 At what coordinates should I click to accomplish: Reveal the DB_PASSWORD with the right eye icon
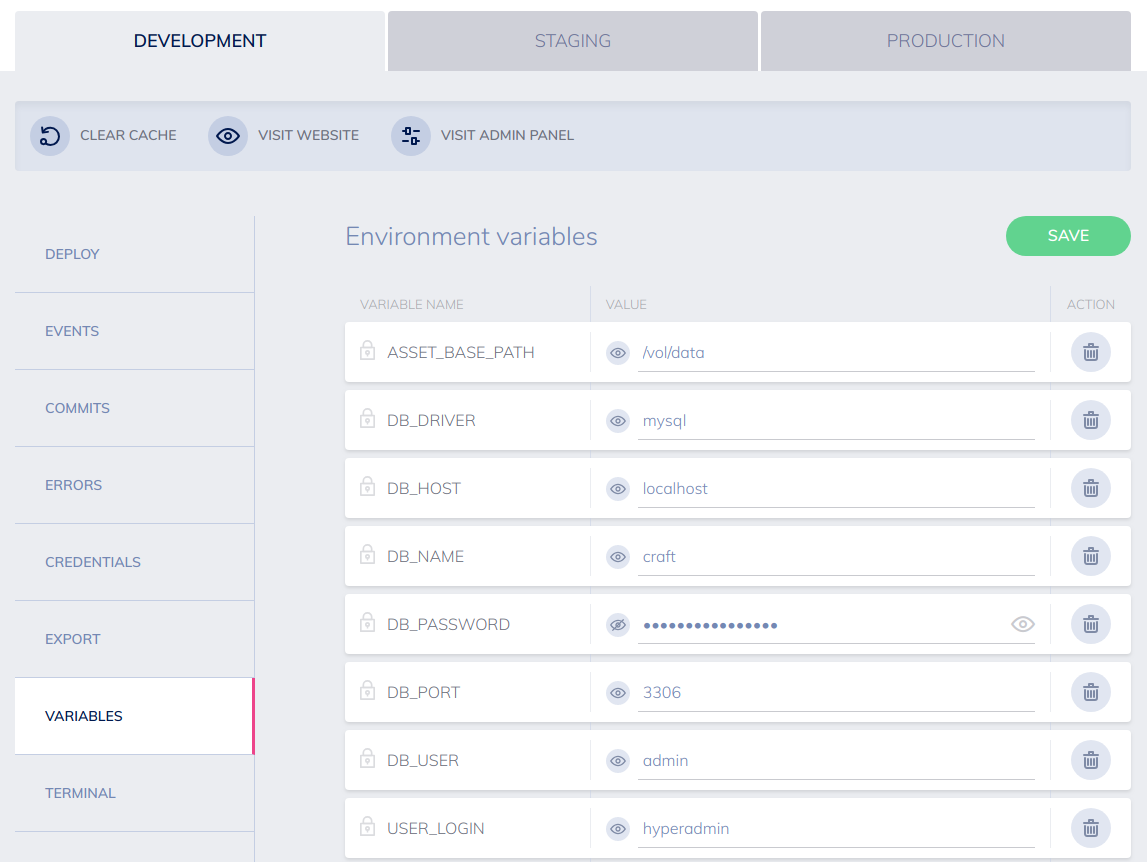click(x=1023, y=624)
